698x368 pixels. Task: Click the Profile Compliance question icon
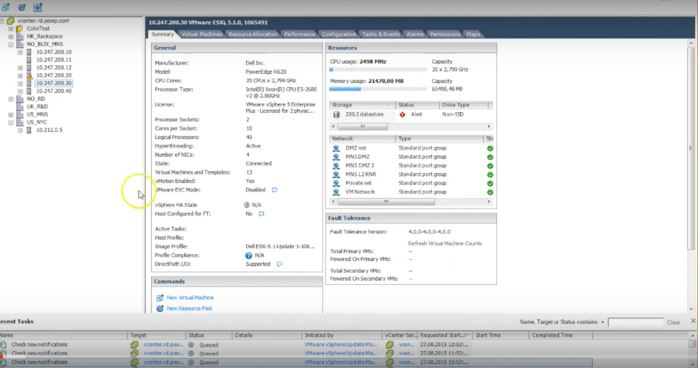coord(248,255)
